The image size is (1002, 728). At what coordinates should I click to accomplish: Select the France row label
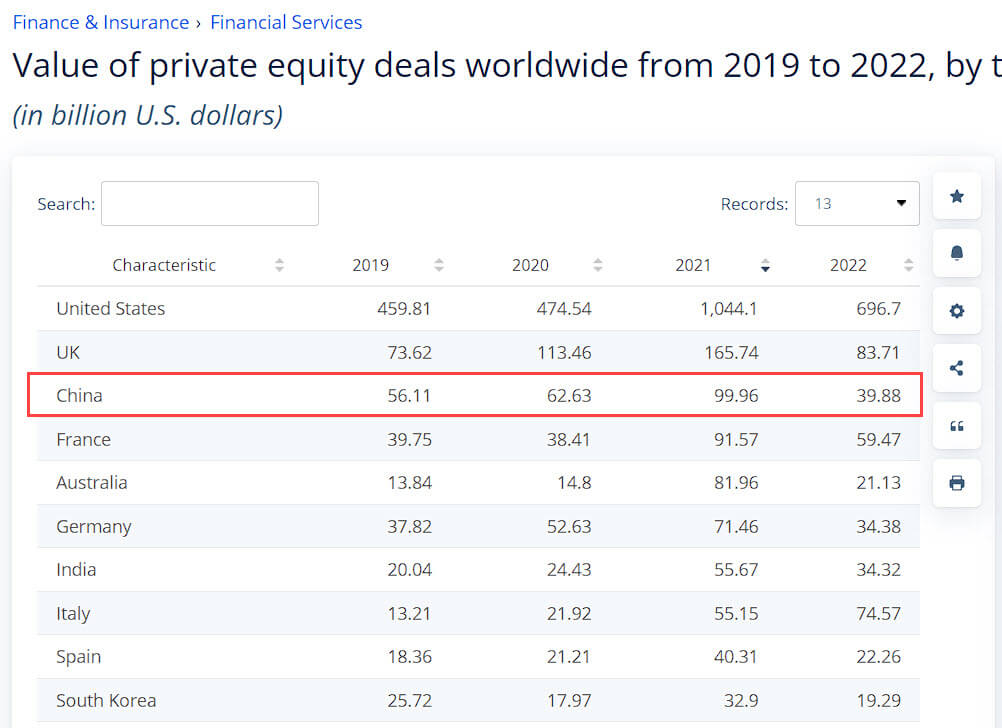click(84, 440)
